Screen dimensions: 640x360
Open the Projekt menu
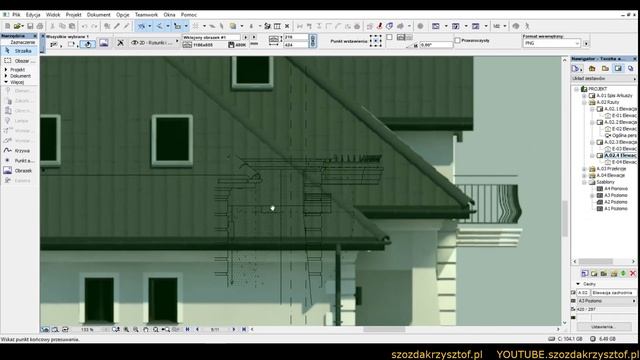coord(73,15)
